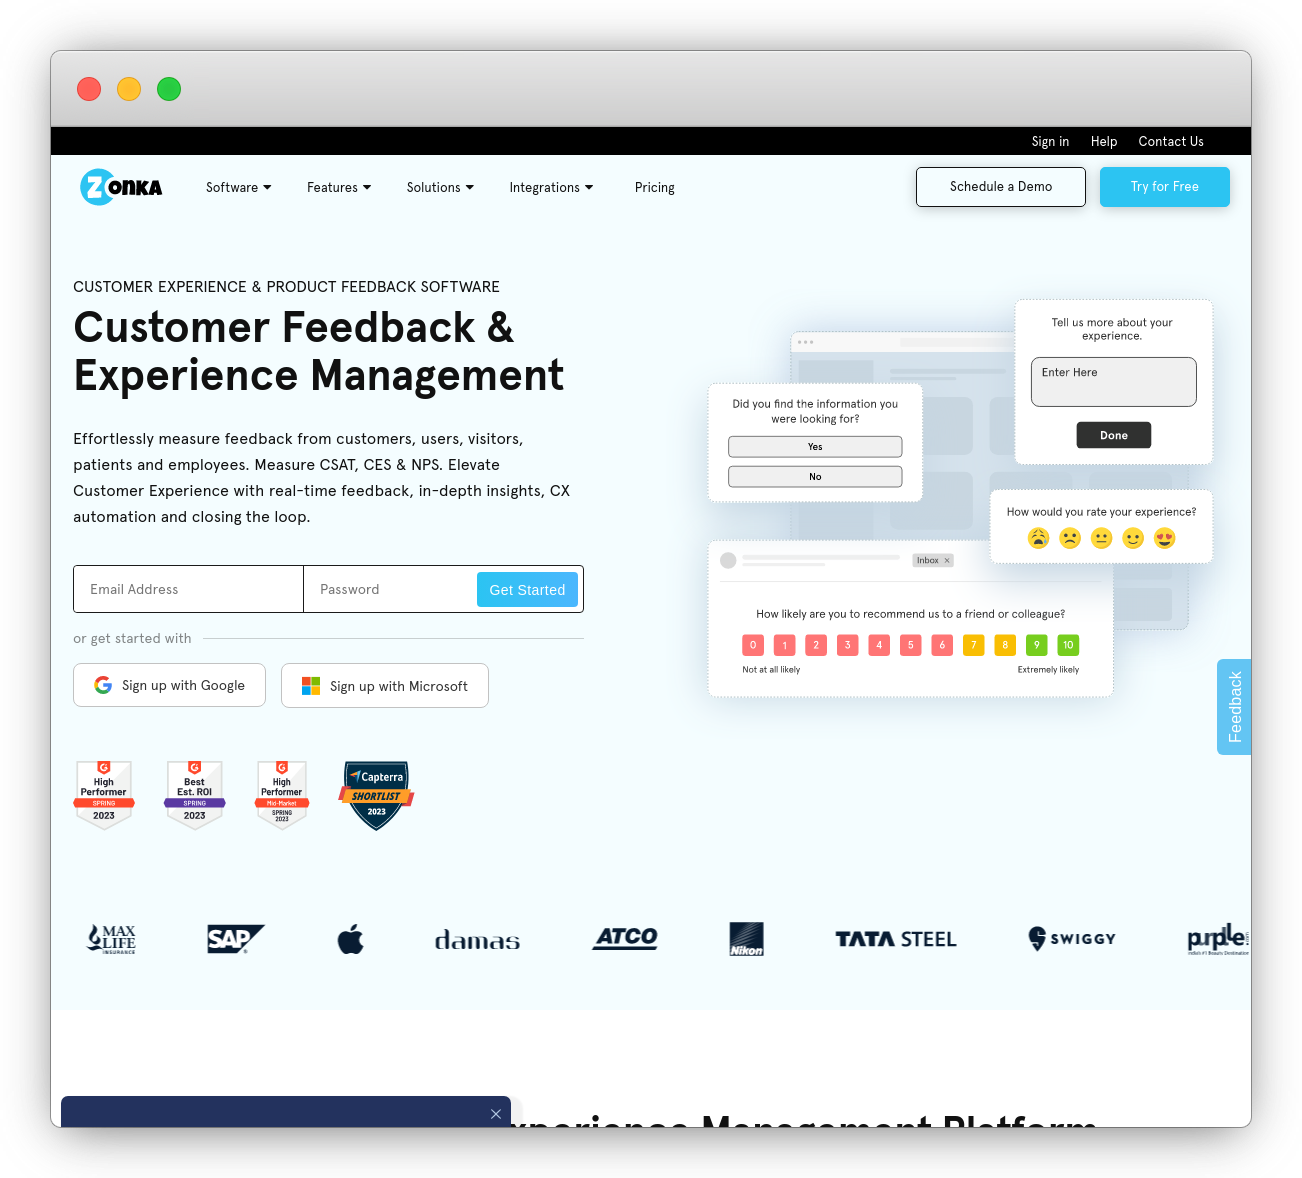Image resolution: width=1302 pixels, height=1178 pixels.
Task: Close the dark blue popup banner
Action: pos(496,1114)
